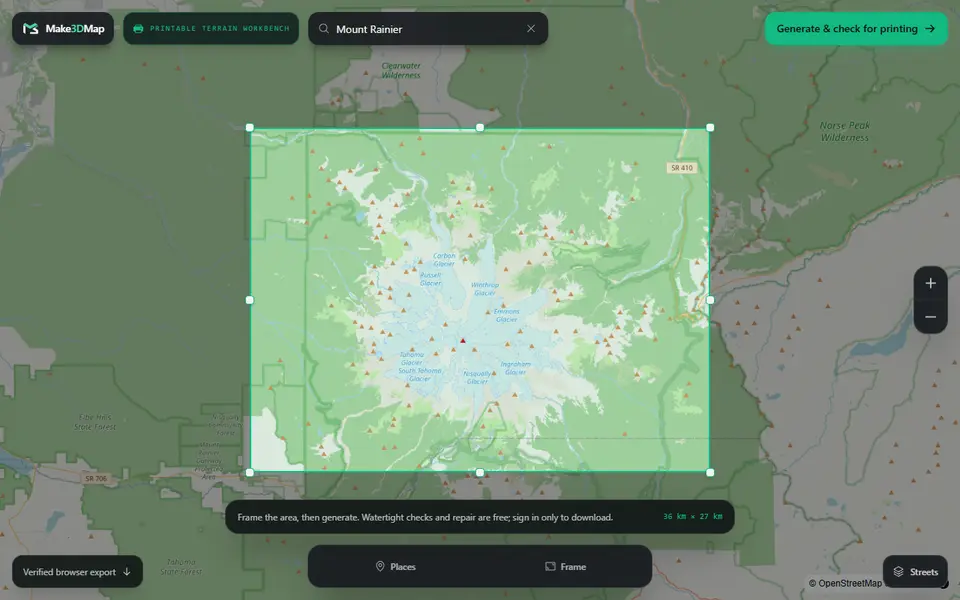Click the Places pin icon
The height and width of the screenshot is (600, 960).
[380, 566]
